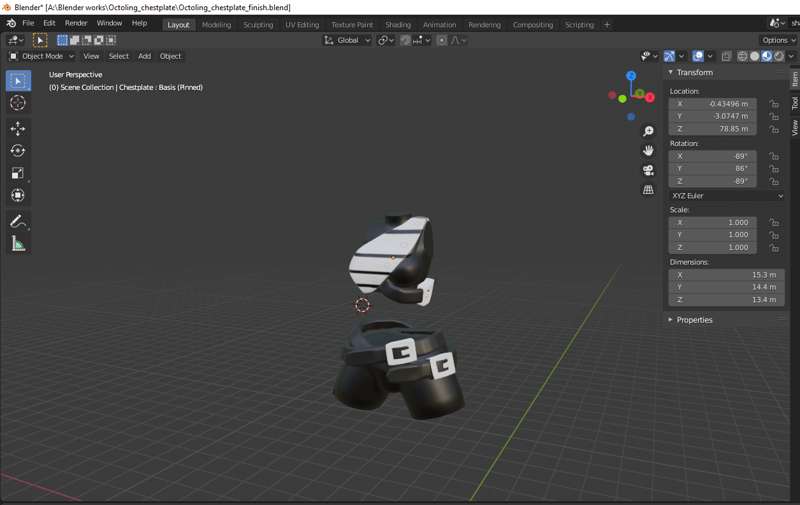This screenshot has width=800, height=505.
Task: Choose the Move tool
Action: pos(18,129)
